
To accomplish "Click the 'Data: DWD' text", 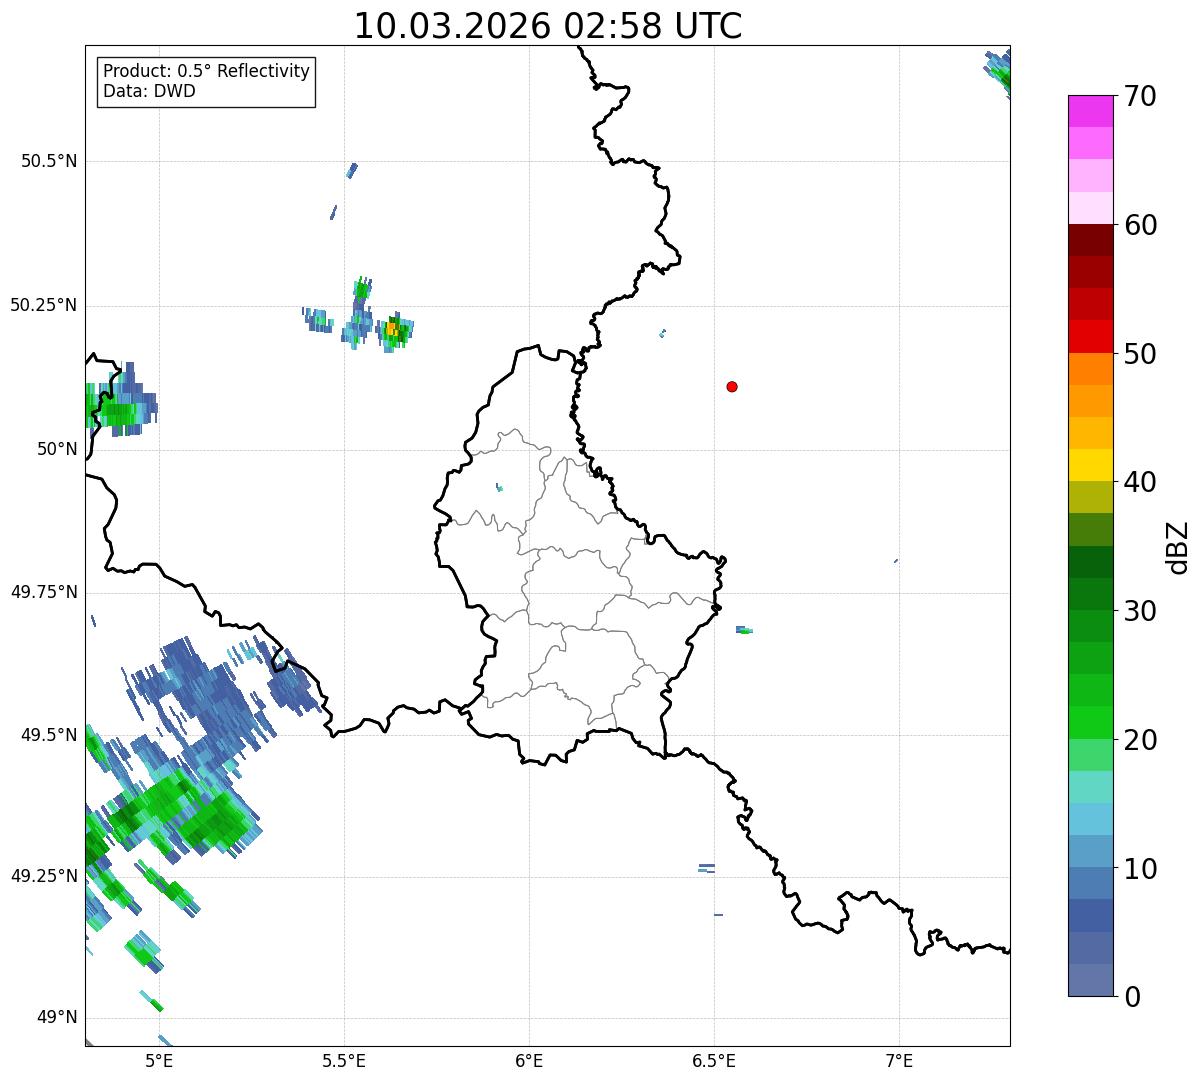I will (150, 92).
